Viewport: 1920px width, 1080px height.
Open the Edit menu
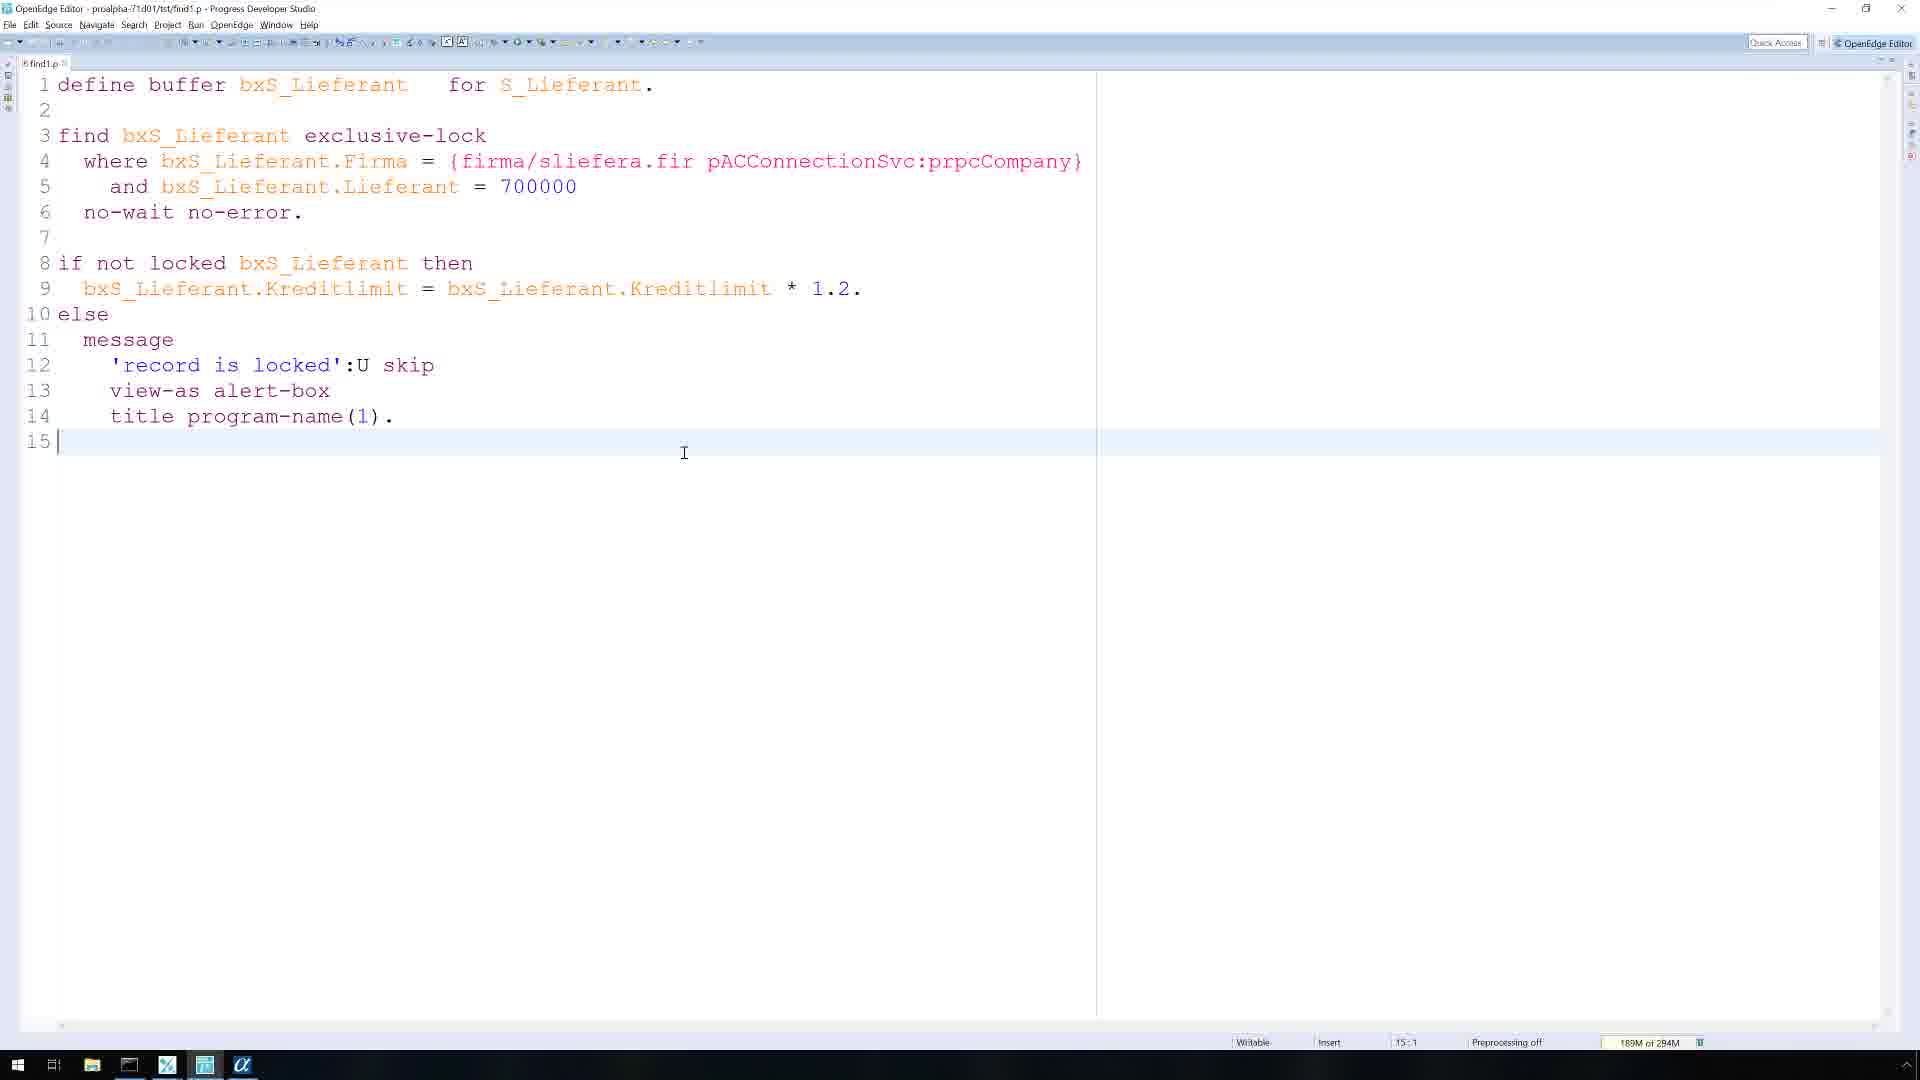pos(31,25)
